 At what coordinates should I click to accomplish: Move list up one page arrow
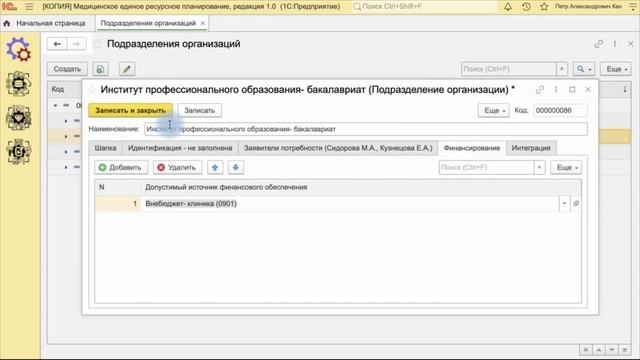[x=599, y=350]
